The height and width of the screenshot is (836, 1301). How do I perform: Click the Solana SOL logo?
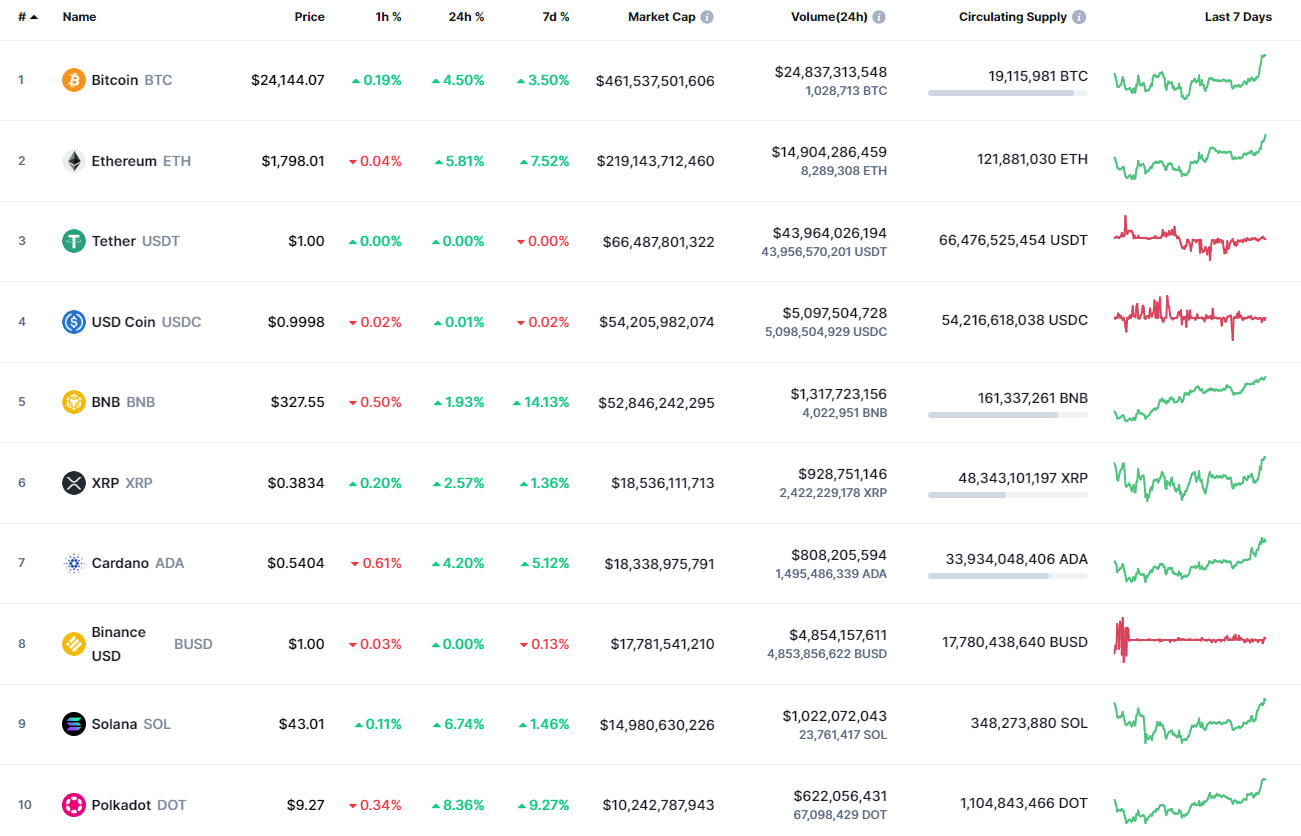73,724
